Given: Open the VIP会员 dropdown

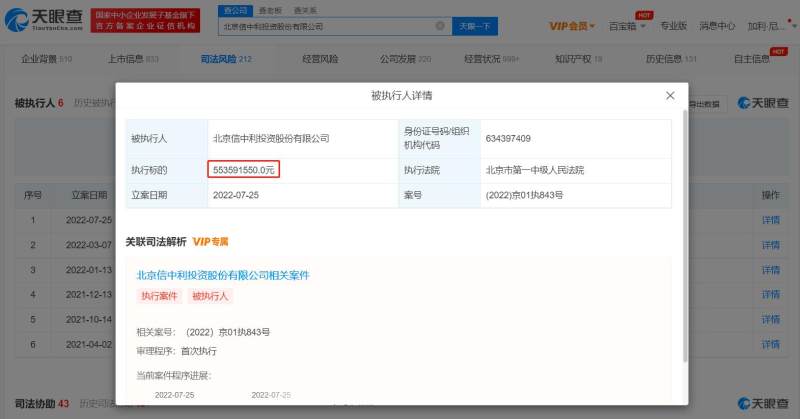Looking at the screenshot, I should tap(571, 26).
